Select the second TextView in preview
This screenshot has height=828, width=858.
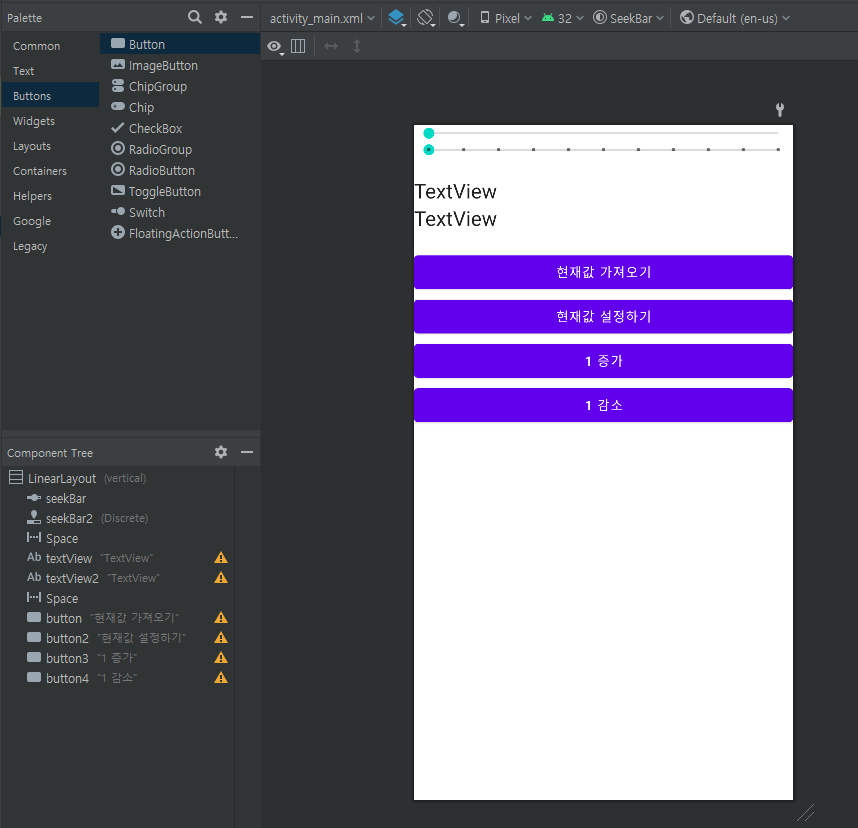[x=455, y=219]
